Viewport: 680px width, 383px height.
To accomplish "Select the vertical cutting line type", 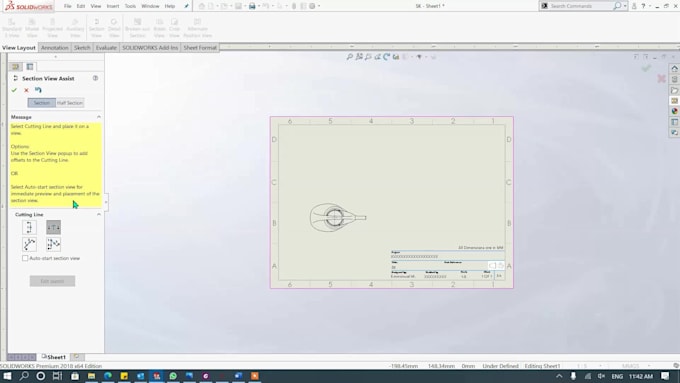I will [x=29, y=227].
